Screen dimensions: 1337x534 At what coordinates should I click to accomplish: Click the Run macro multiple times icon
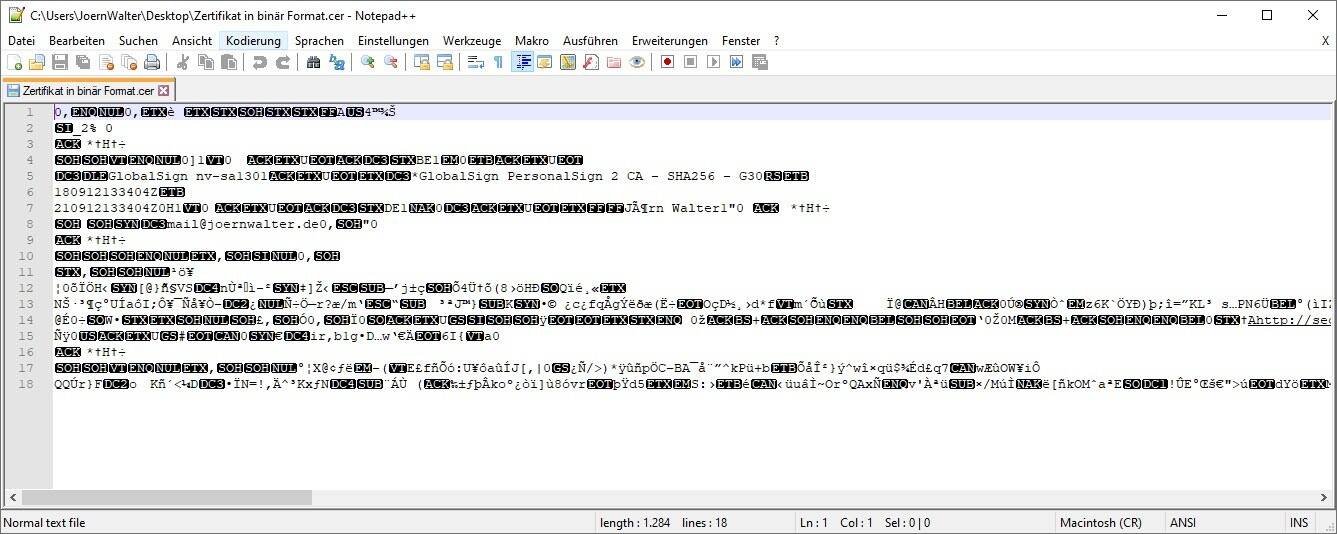pos(737,62)
